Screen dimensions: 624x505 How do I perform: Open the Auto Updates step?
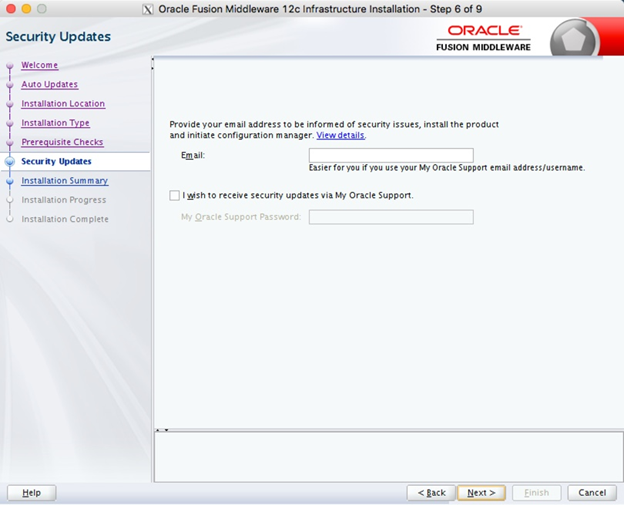point(49,85)
